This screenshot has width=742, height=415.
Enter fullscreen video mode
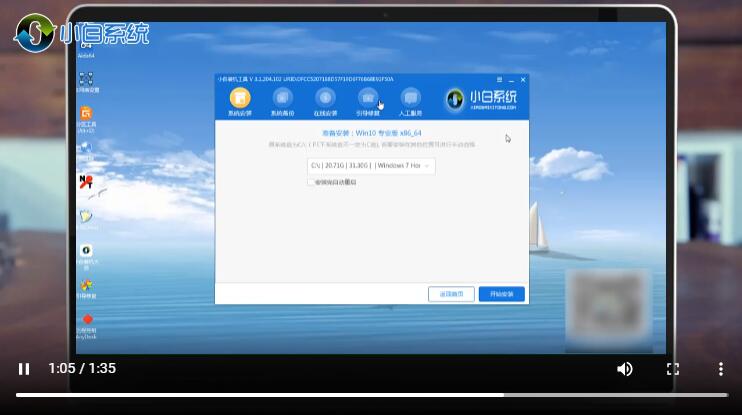(672, 369)
